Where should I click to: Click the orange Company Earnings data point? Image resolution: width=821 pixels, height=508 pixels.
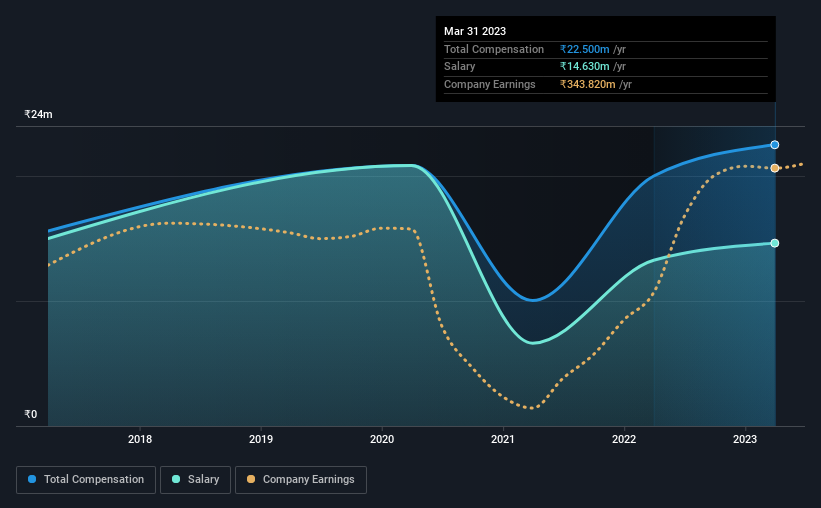click(x=774, y=168)
